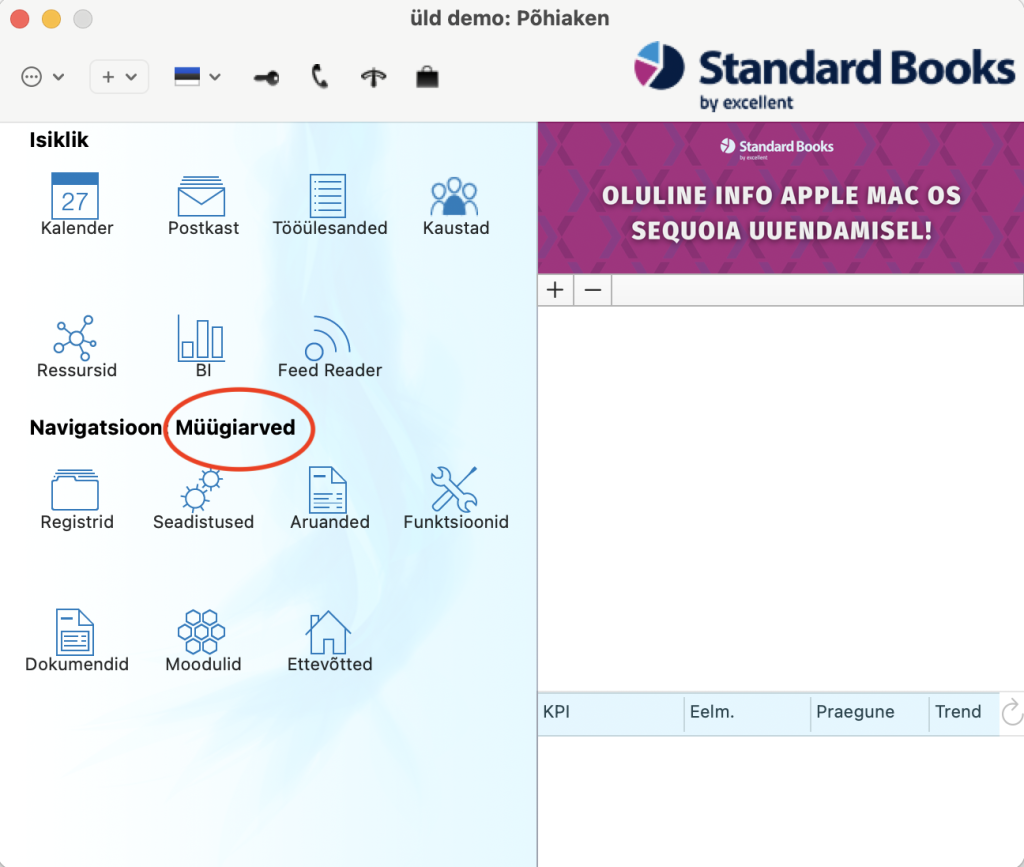1024x867 pixels.
Task: Open the Kalender icon
Action: click(76, 196)
